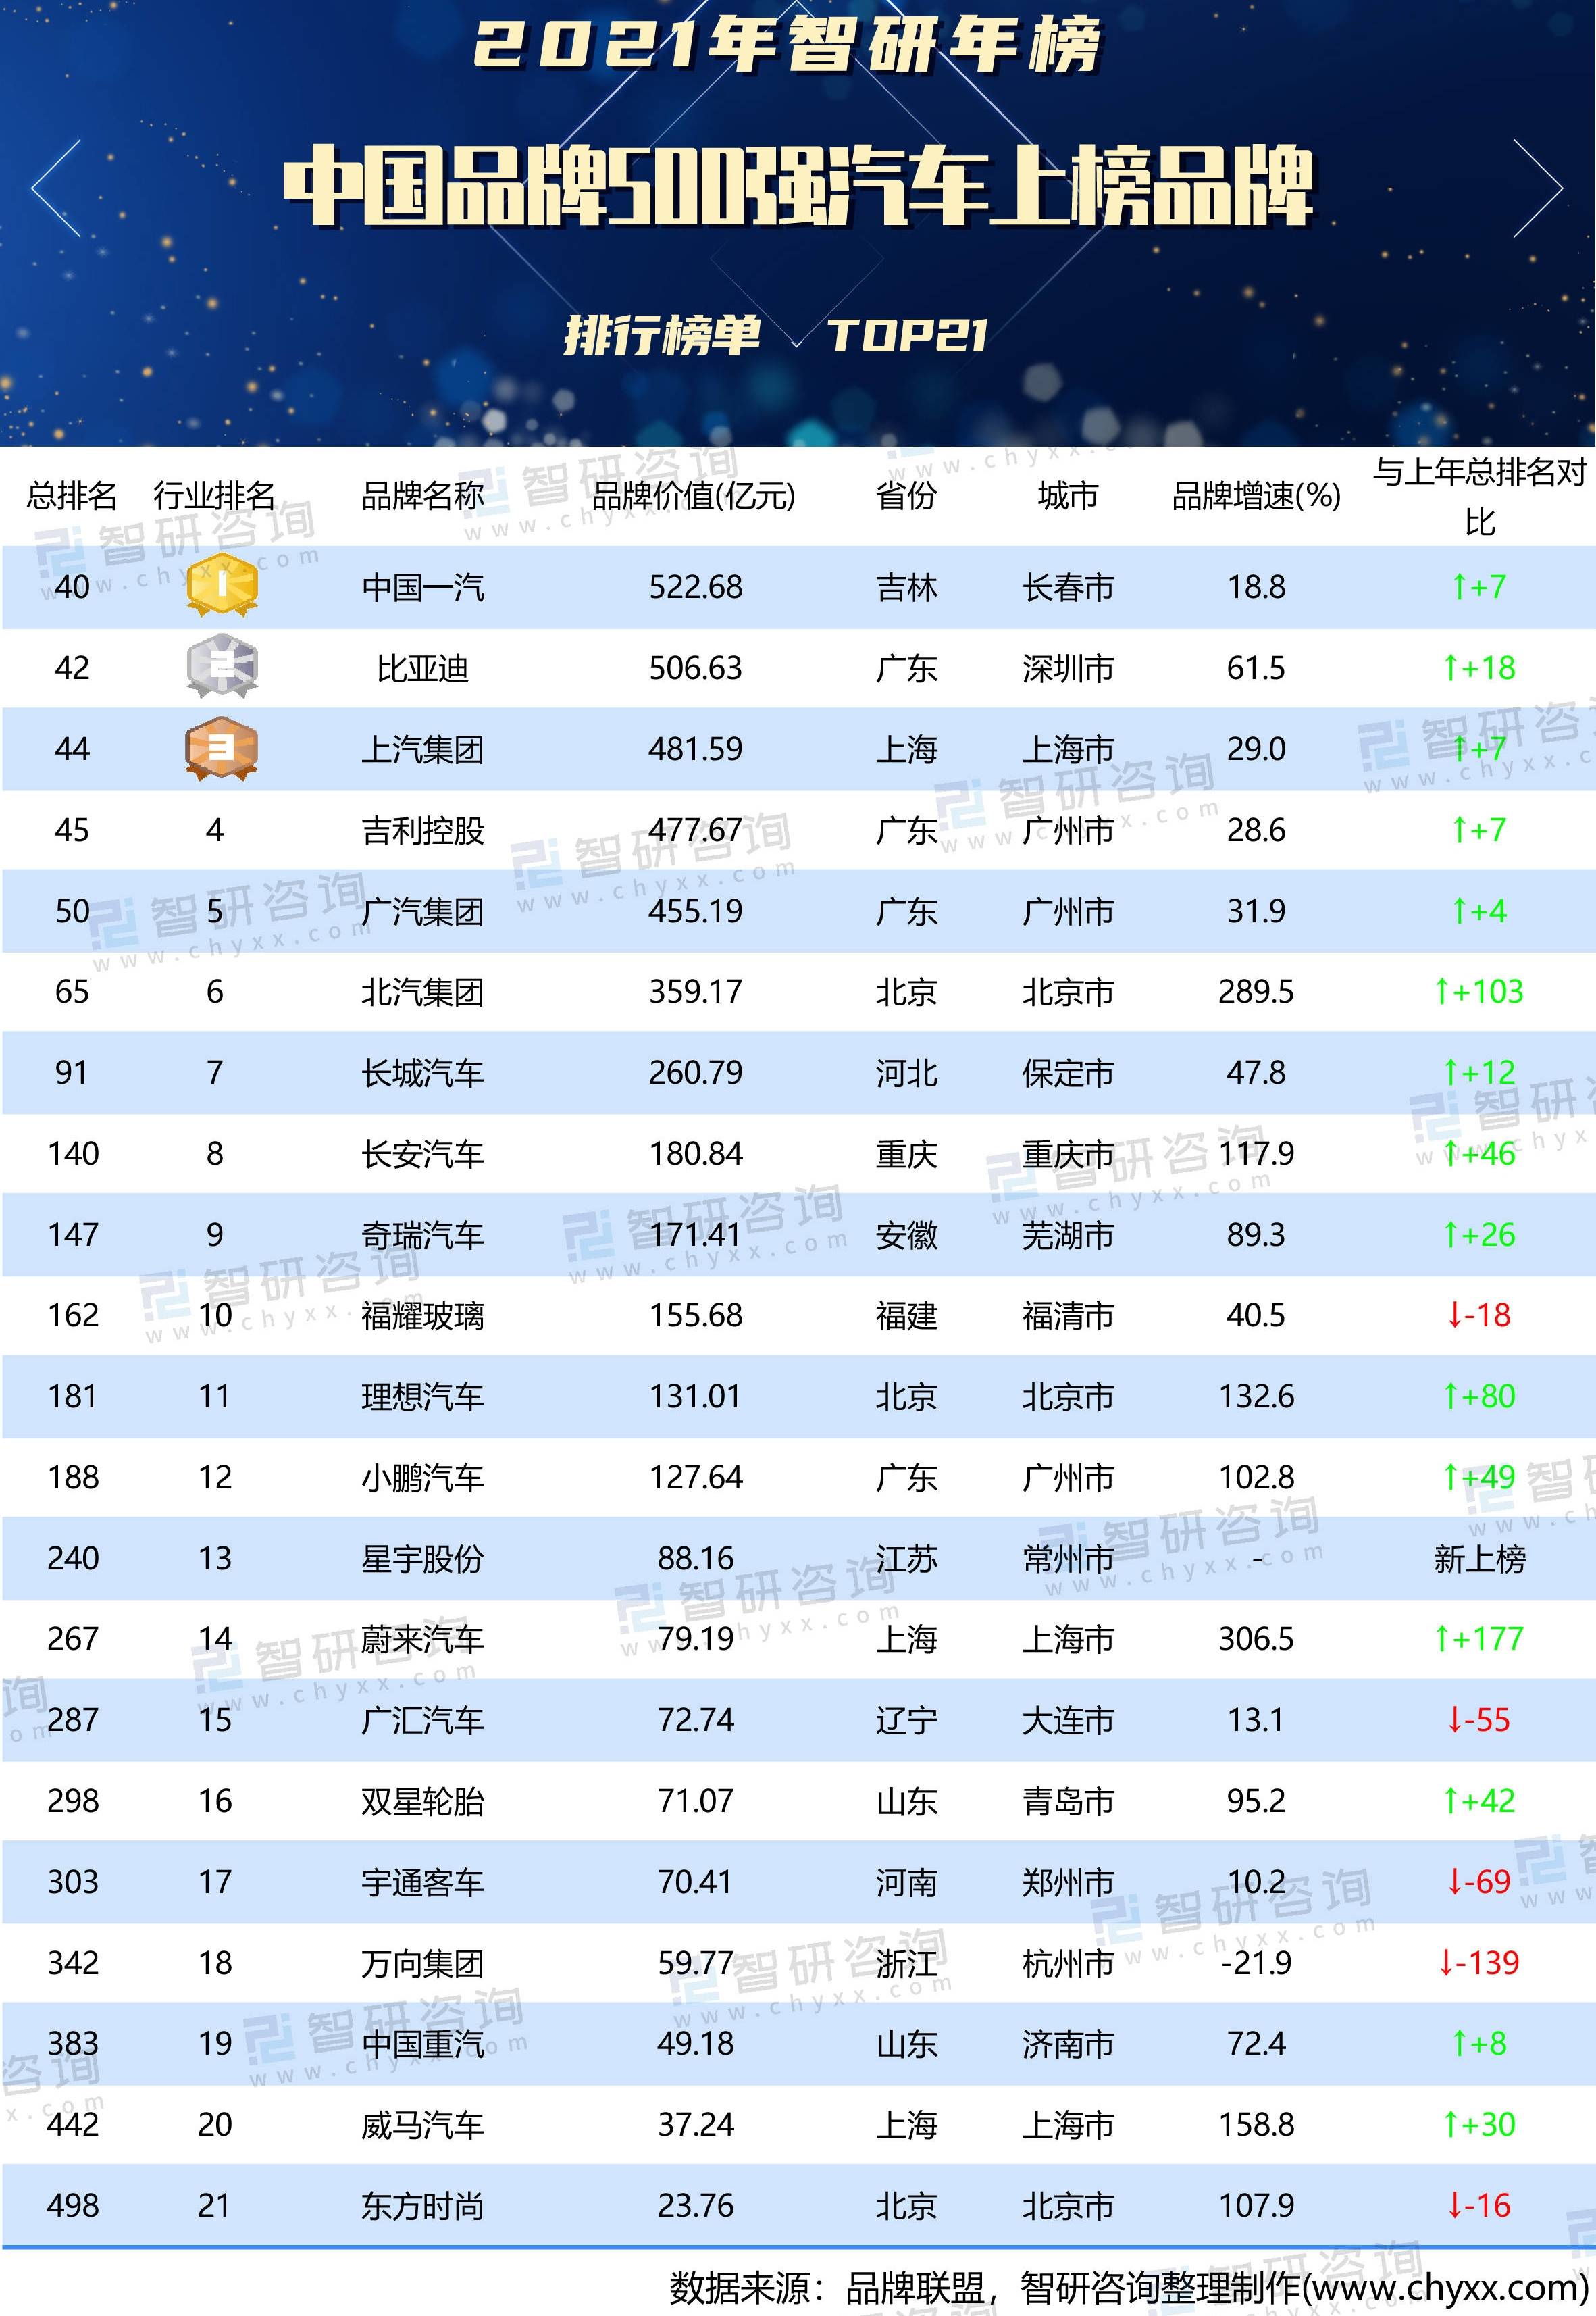The image size is (1596, 2316).
Task: Click the brand name 小鹏汽车
Action: pyautogui.click(x=422, y=1477)
